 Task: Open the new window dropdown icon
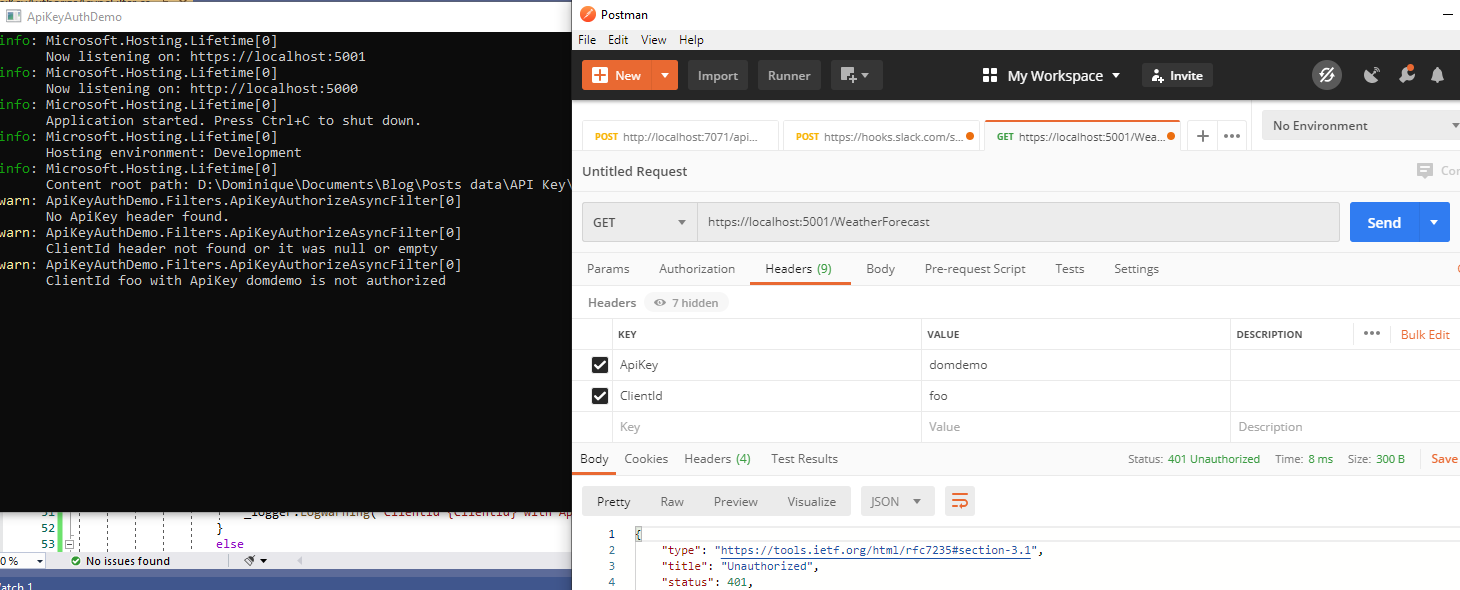pyautogui.click(x=856, y=75)
